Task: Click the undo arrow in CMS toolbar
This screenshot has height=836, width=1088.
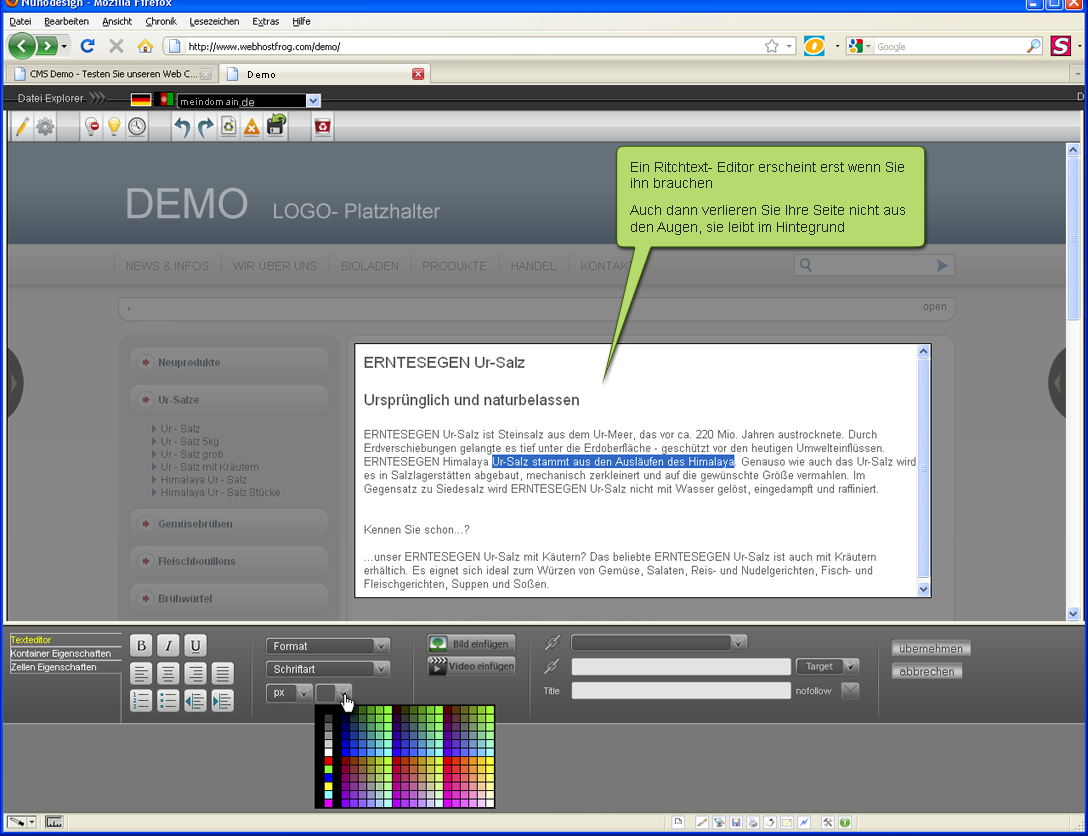Action: pos(182,127)
